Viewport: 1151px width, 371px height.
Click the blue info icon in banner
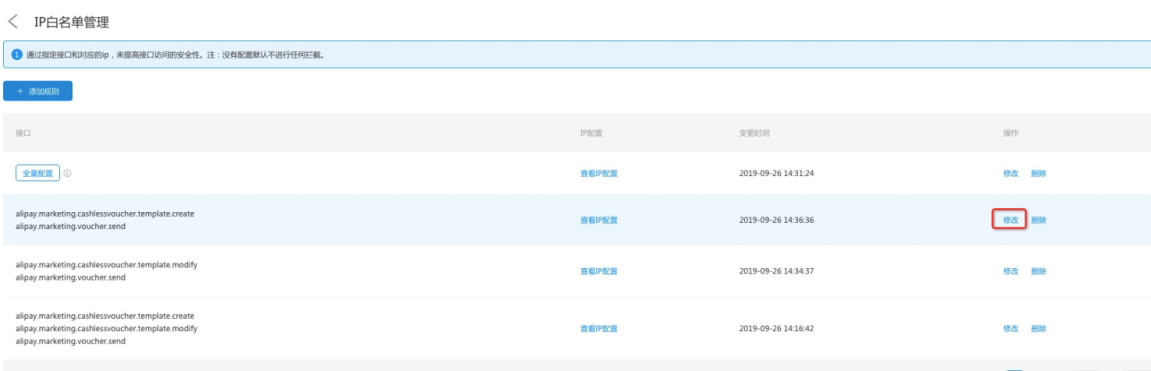coord(17,55)
